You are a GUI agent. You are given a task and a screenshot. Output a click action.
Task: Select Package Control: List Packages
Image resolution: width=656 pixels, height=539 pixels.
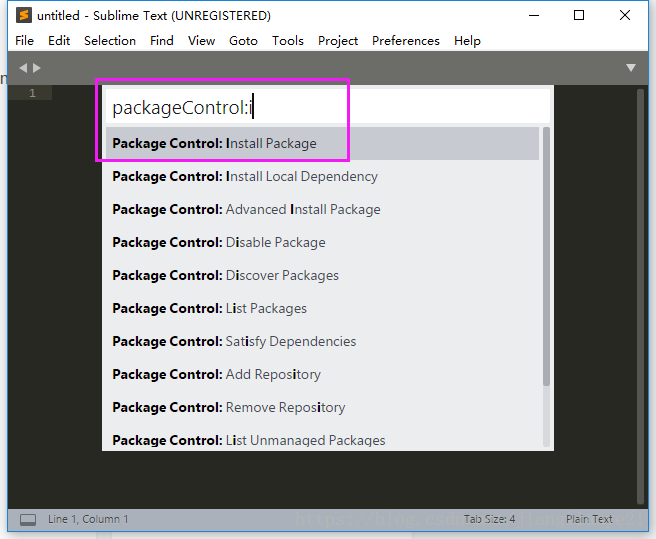coord(322,308)
